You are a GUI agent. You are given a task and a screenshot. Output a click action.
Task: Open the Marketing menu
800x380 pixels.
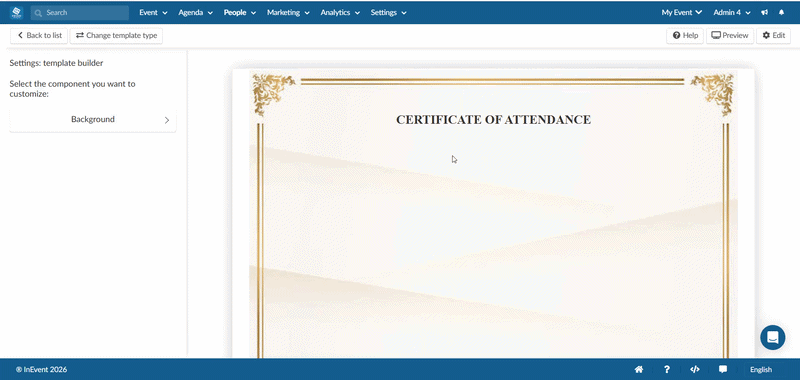pos(288,13)
